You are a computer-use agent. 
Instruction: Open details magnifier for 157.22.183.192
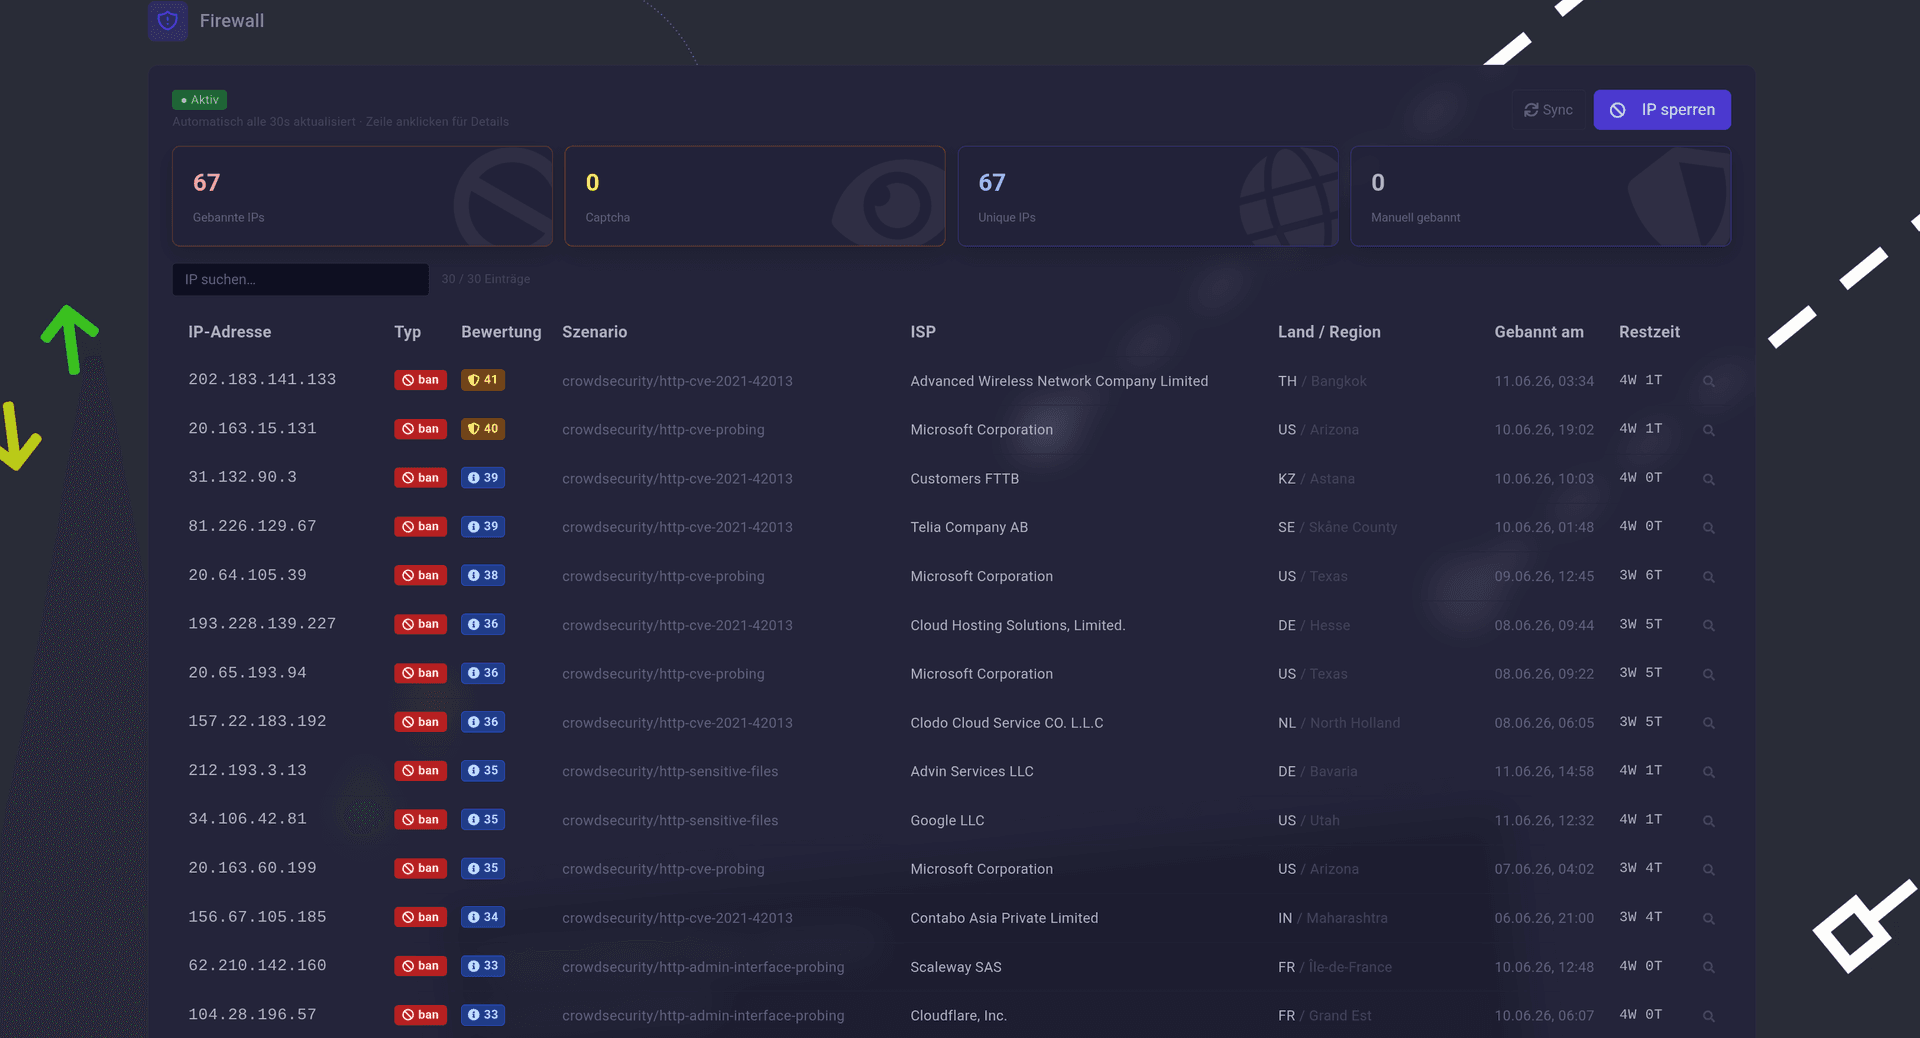point(1709,723)
